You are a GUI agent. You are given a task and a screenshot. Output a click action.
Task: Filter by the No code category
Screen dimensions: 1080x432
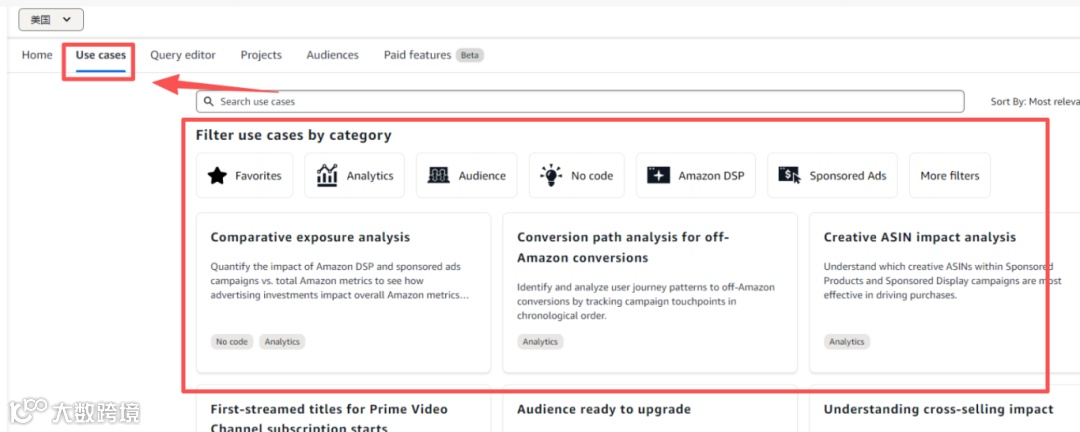[x=577, y=176]
